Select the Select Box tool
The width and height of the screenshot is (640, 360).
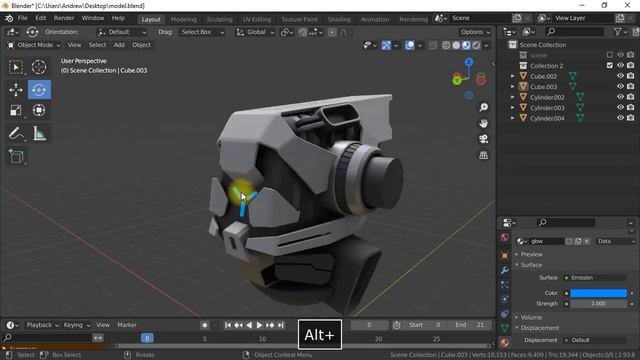16,67
